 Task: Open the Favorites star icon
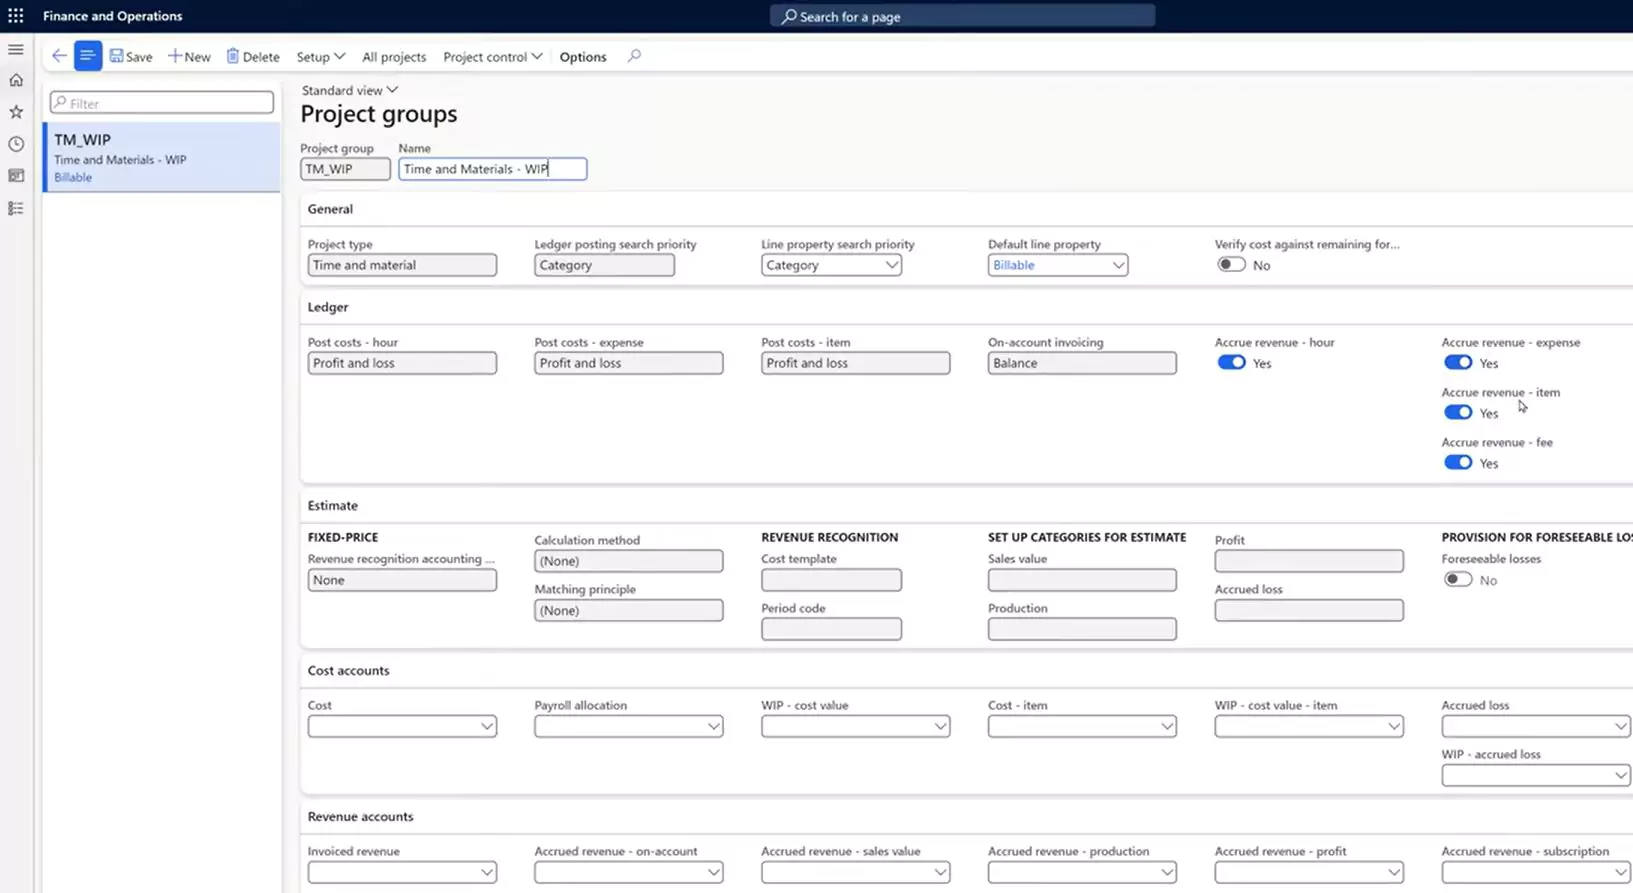16,112
